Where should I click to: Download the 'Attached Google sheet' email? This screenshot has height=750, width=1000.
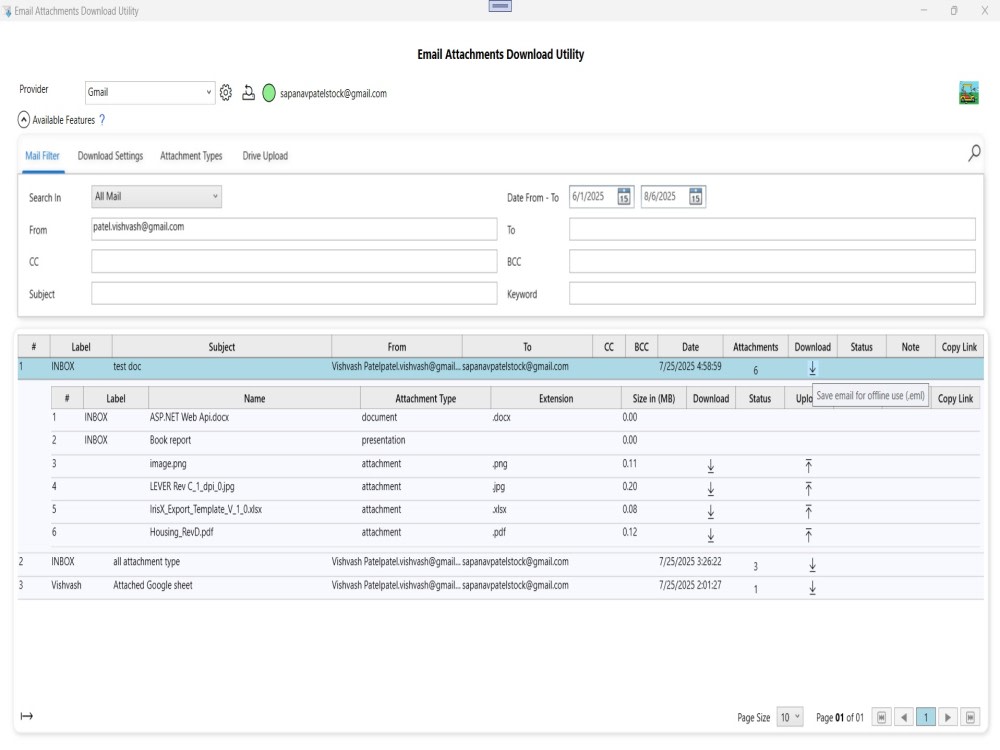pyautogui.click(x=812, y=588)
